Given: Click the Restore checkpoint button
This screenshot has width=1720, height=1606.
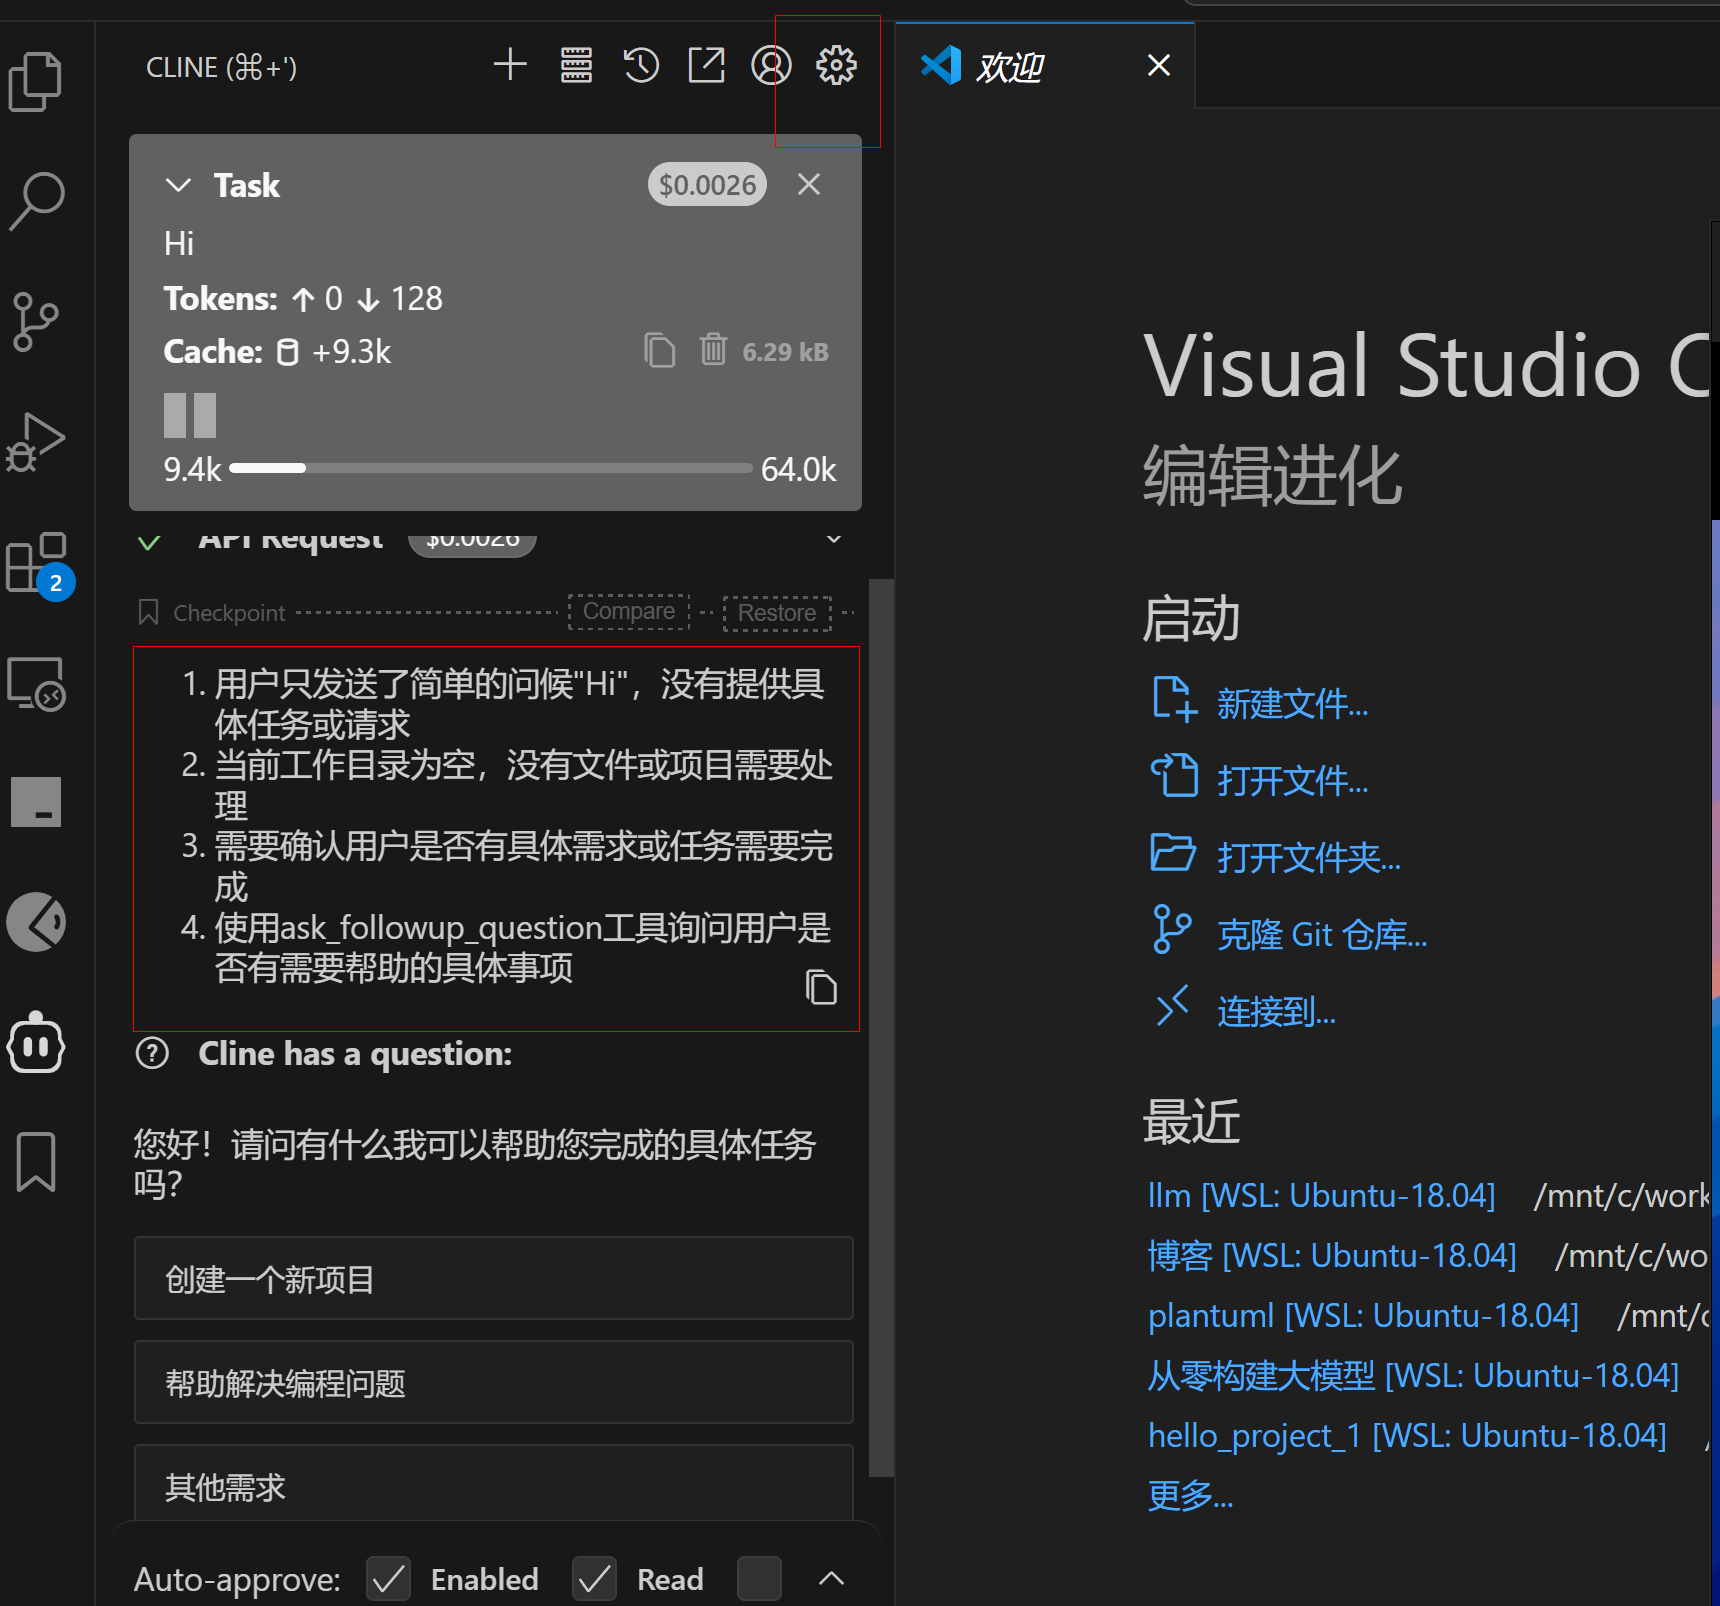Looking at the screenshot, I should click(x=777, y=613).
